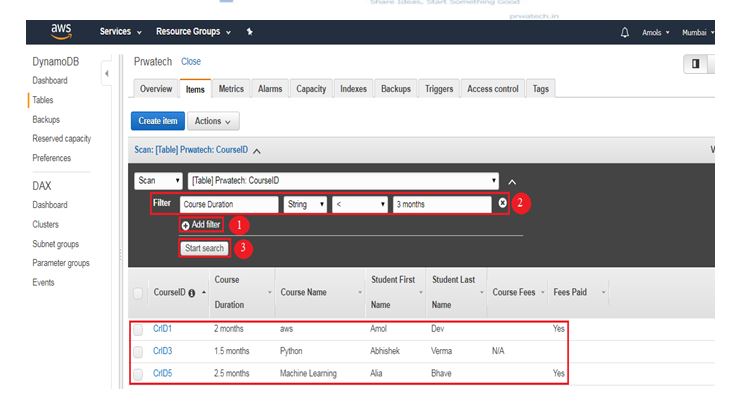Collapse the scan panel with the chevron beside the table dropdown
The image size is (748, 401).
pyautogui.click(x=512, y=182)
